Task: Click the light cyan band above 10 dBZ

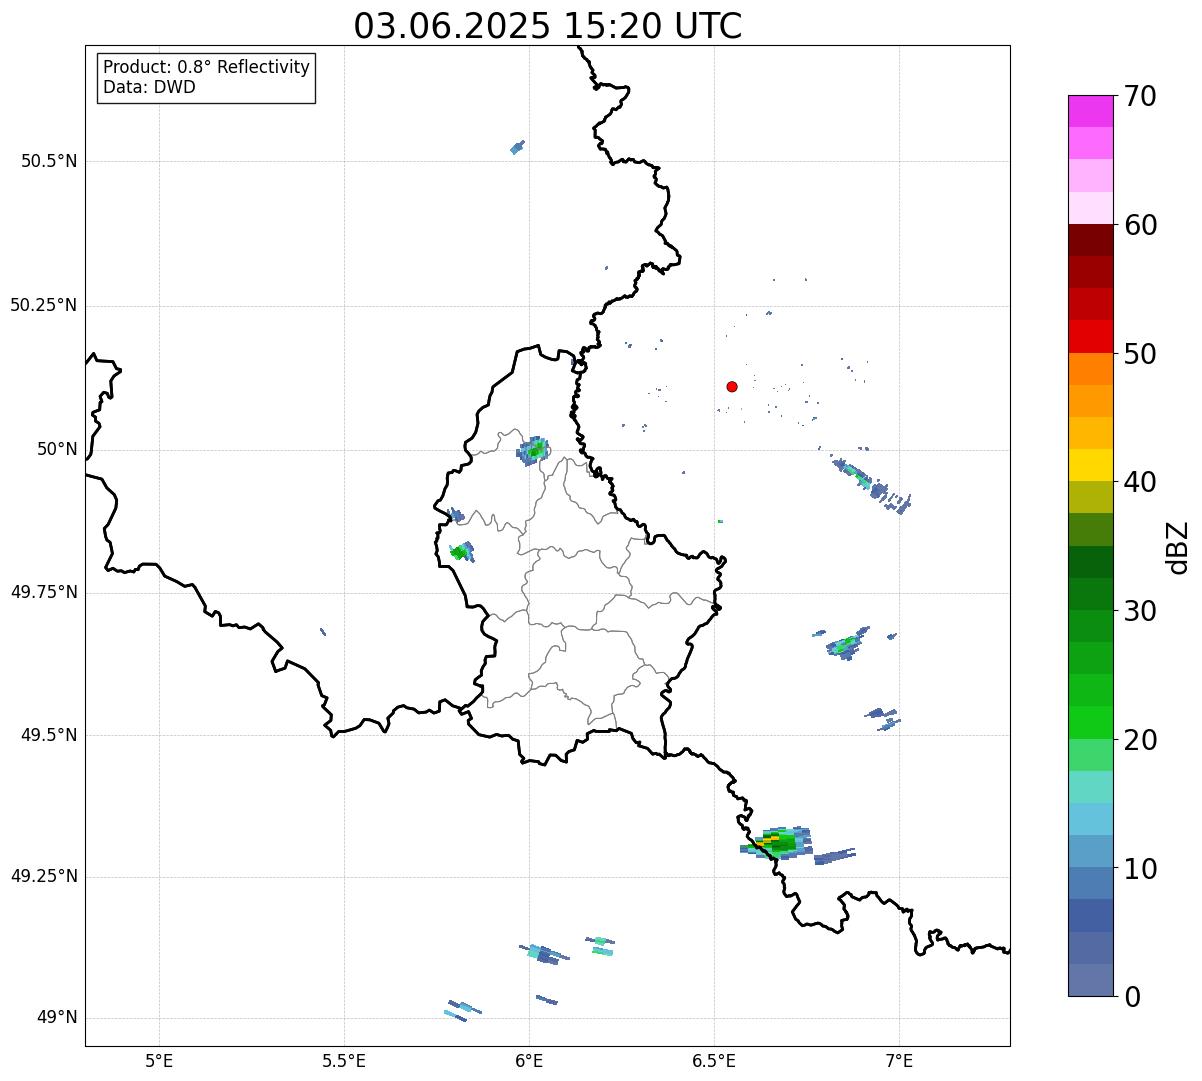Action: 1091,819
